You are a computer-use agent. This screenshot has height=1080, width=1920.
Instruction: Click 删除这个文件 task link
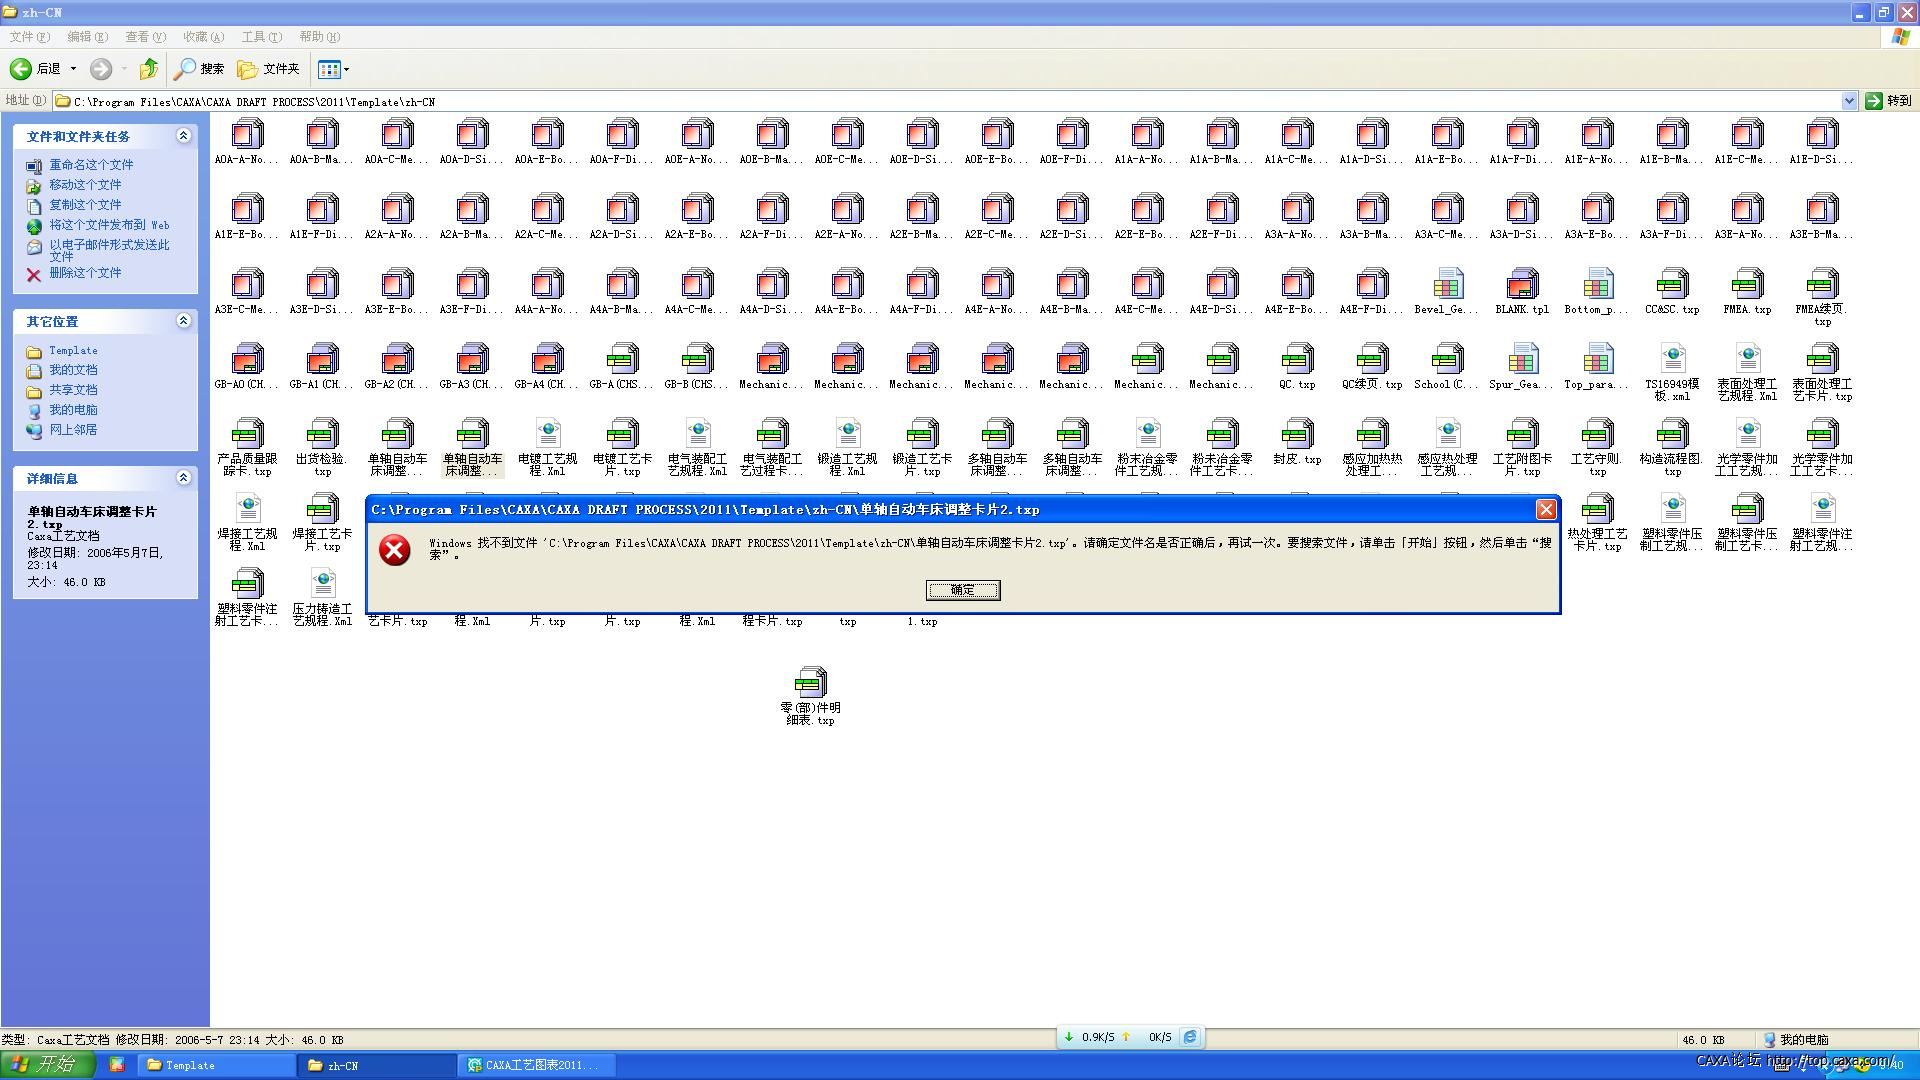85,273
